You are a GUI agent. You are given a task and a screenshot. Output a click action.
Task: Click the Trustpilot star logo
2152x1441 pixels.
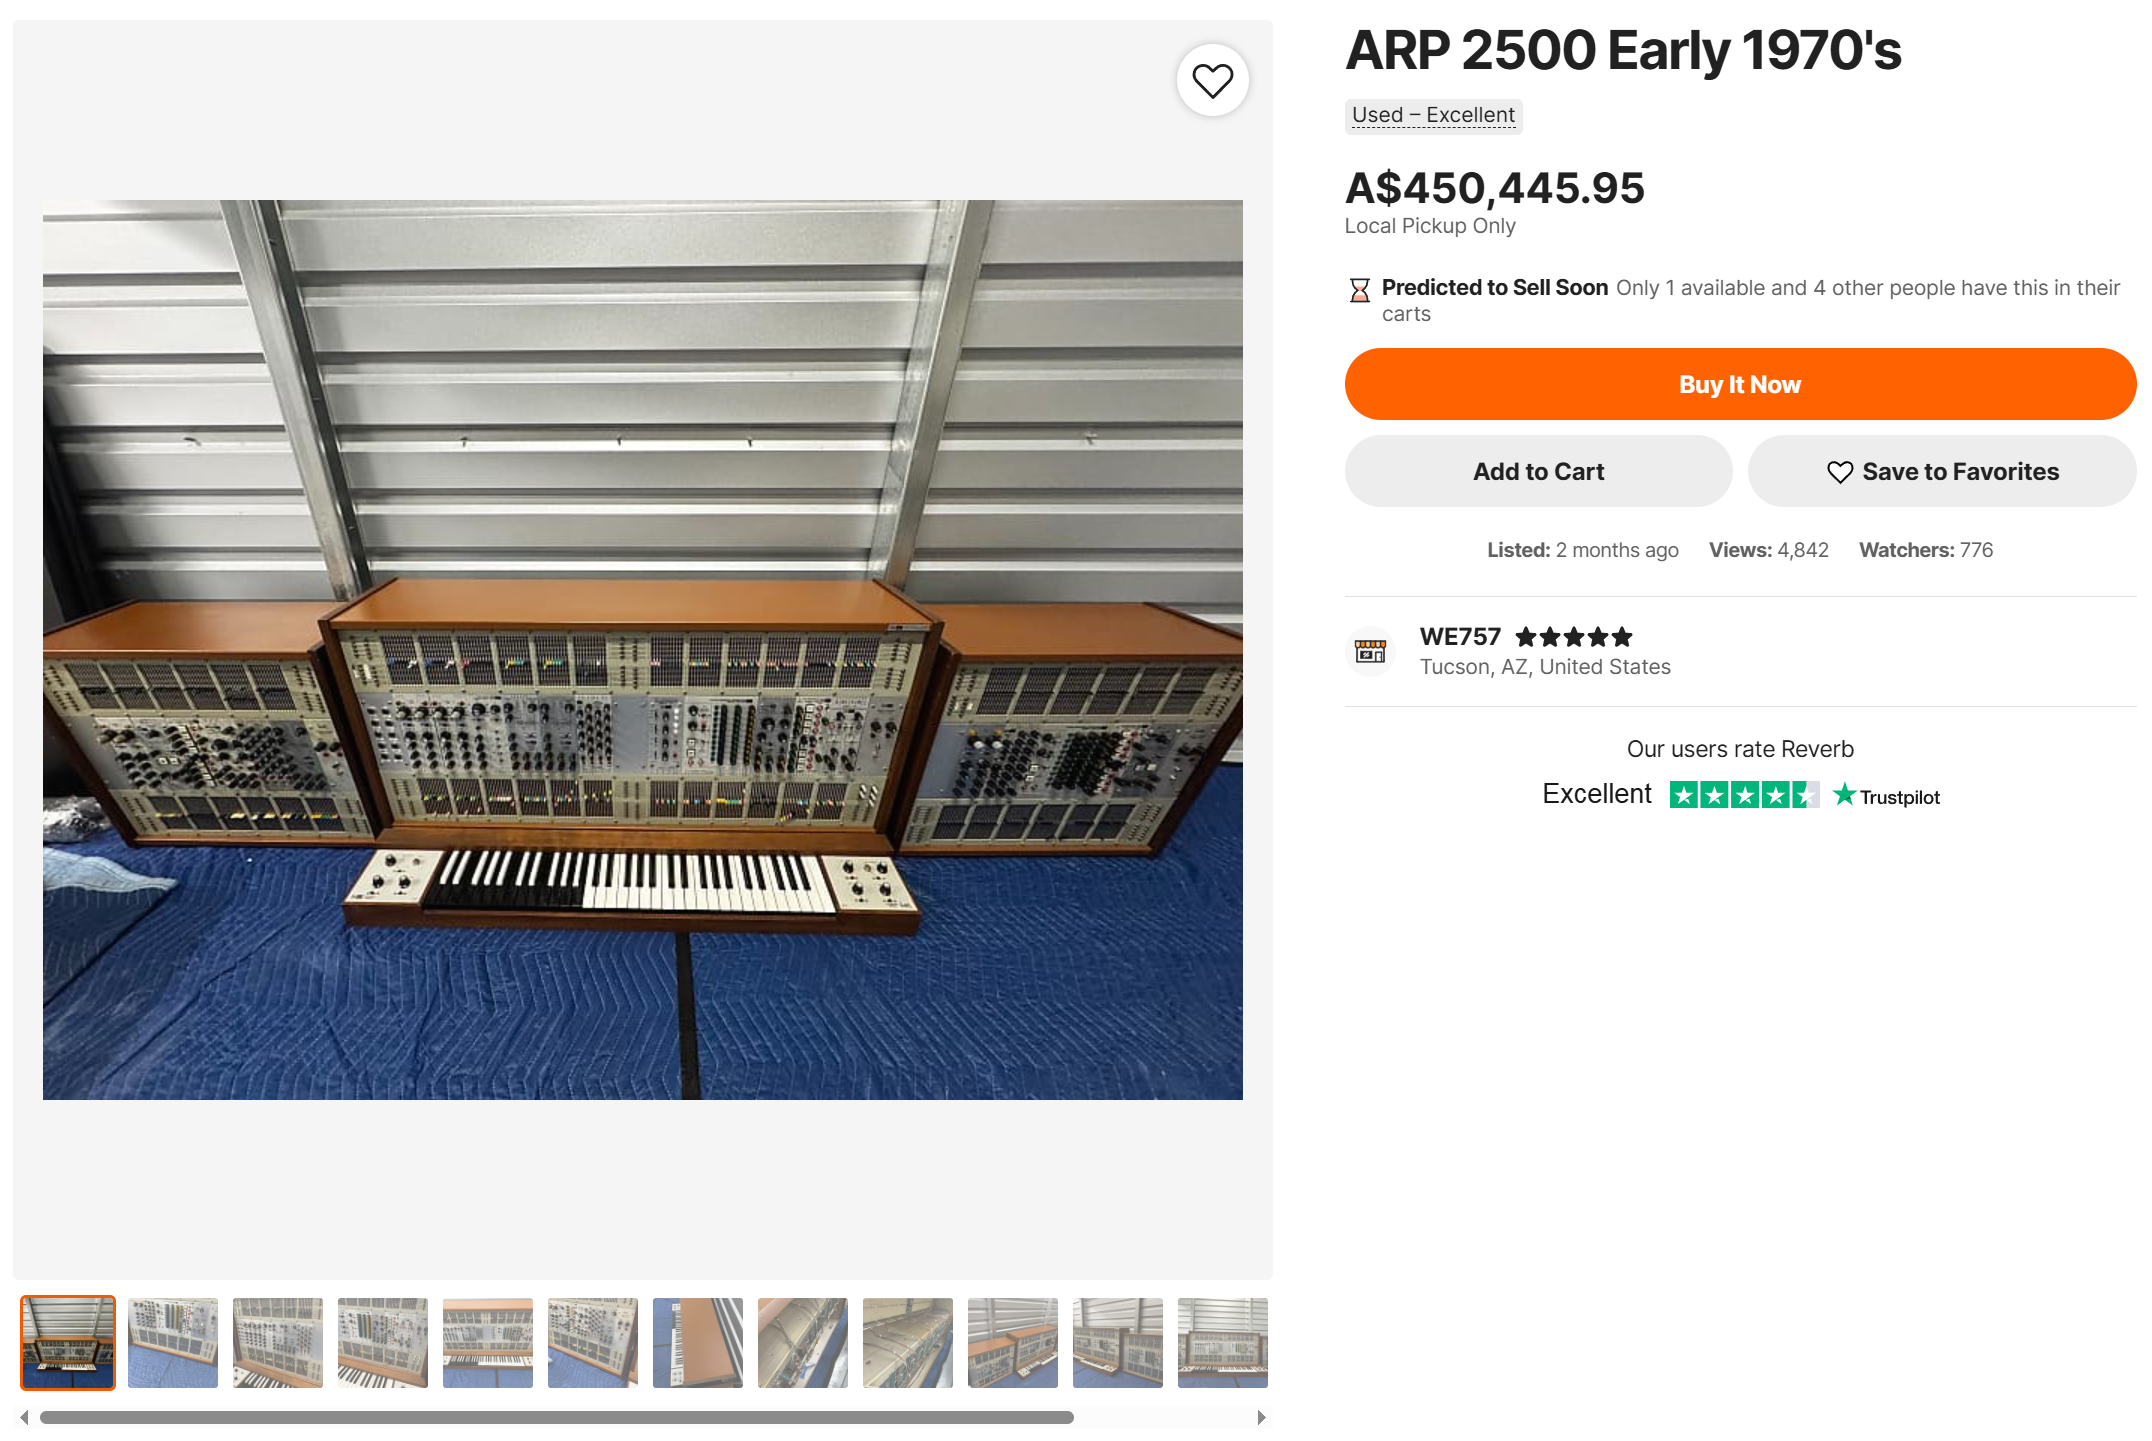pyautogui.click(x=1844, y=795)
